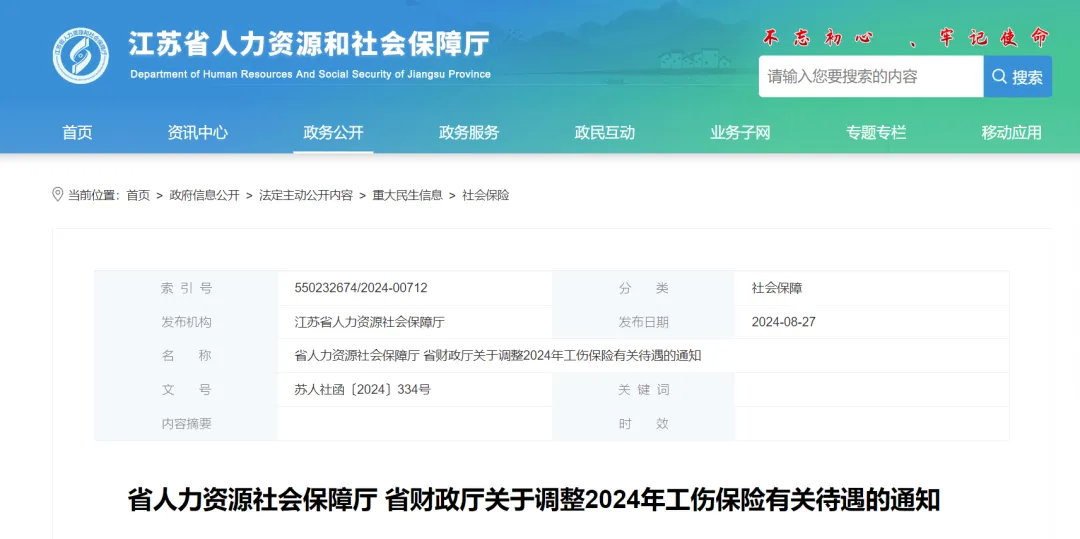1080x539 pixels.
Task: Open the 政民互动 navigation item
Action: pos(605,132)
